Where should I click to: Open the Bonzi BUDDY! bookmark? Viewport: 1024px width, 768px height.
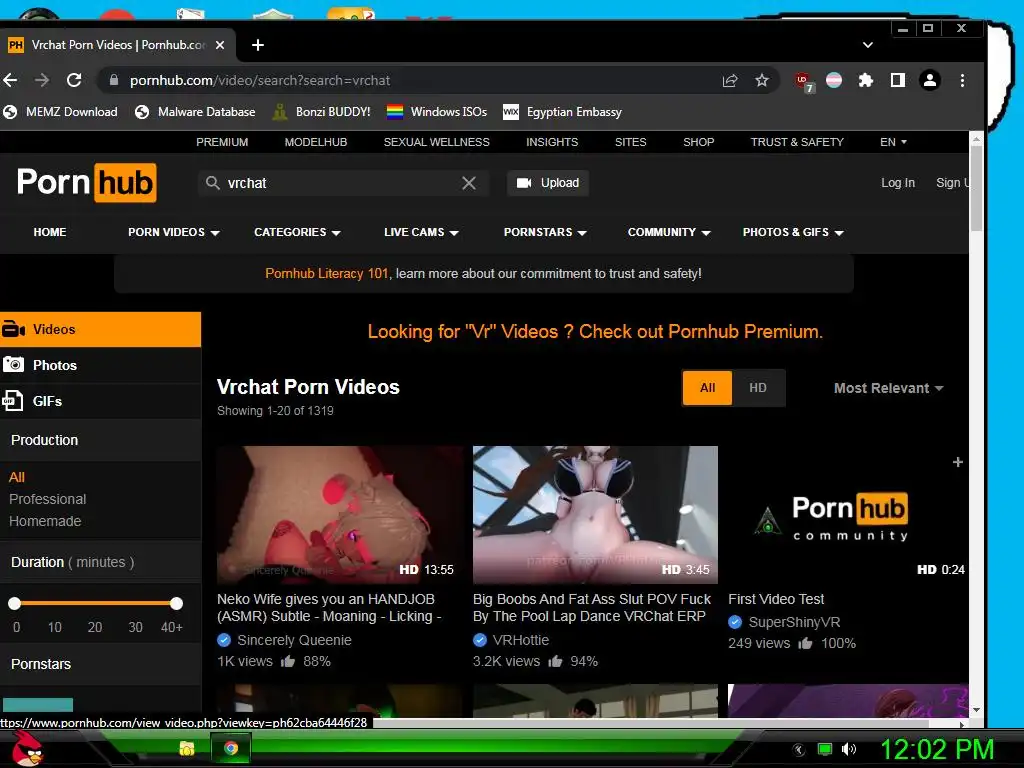point(321,112)
